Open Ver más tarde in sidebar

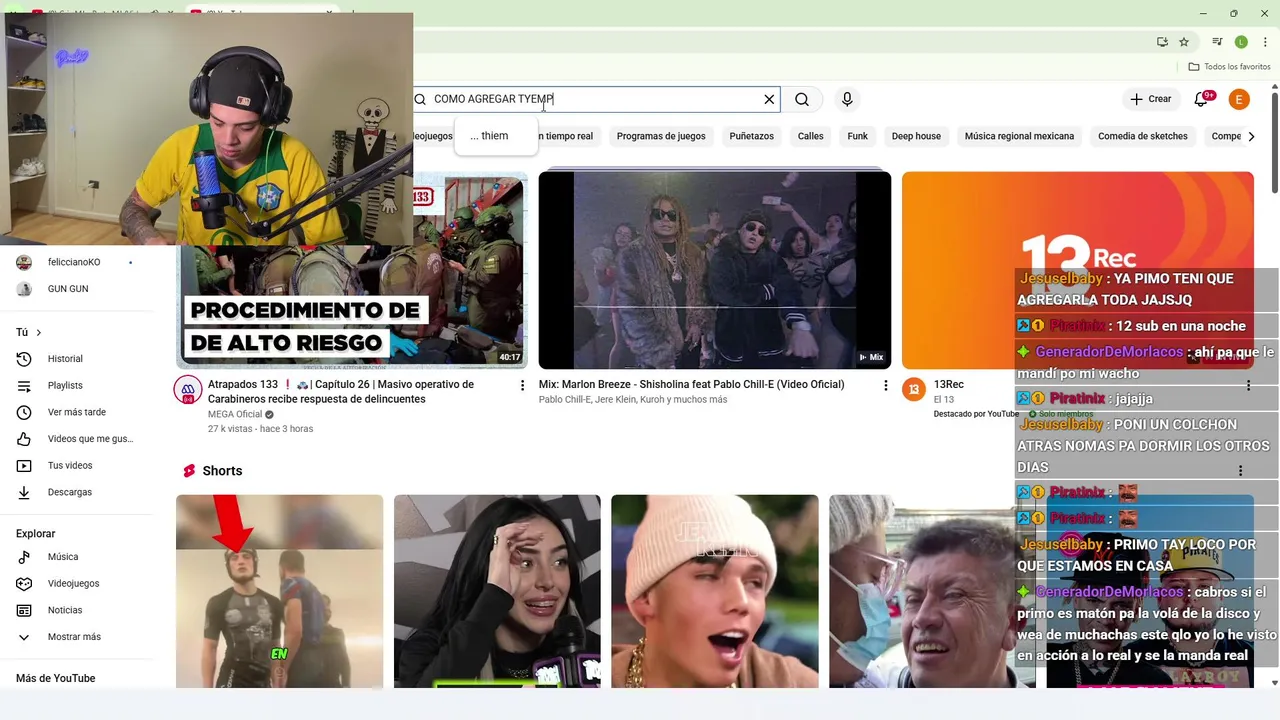tap(76, 412)
